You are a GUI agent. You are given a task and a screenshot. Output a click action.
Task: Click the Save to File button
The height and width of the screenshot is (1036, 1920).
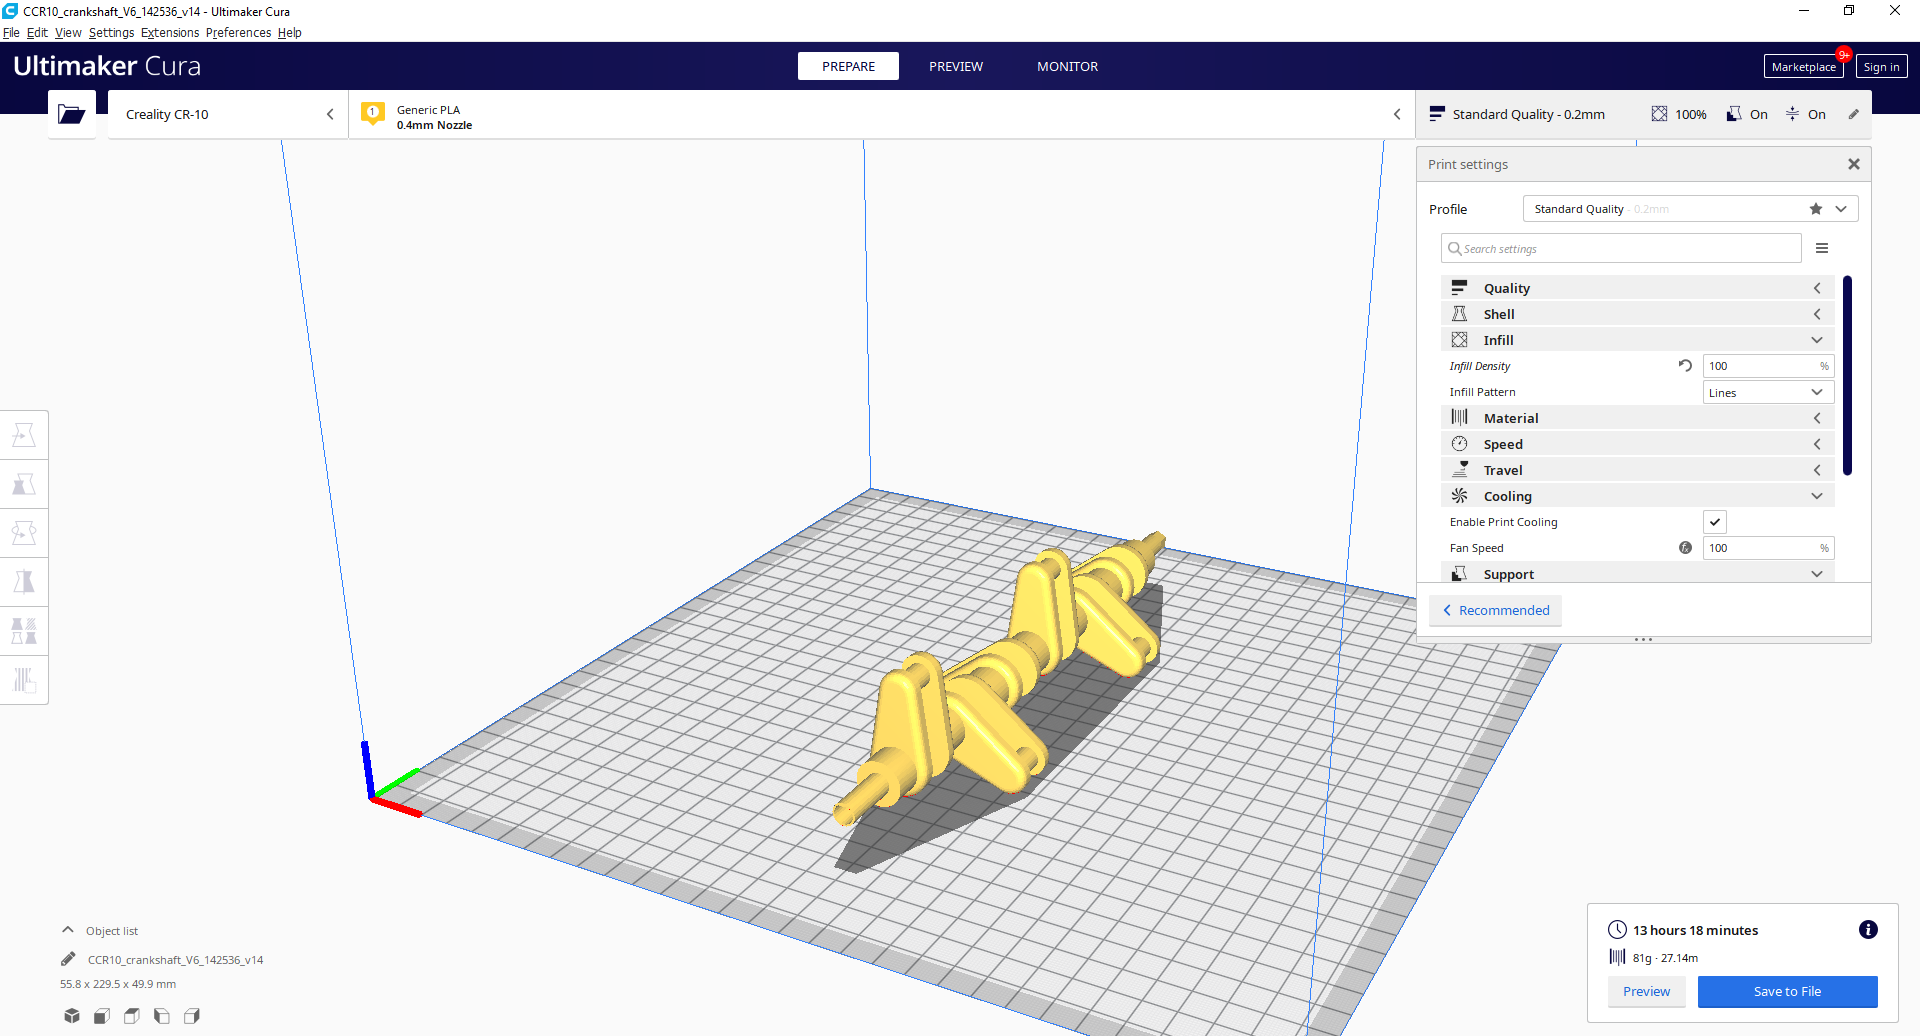[1787, 991]
